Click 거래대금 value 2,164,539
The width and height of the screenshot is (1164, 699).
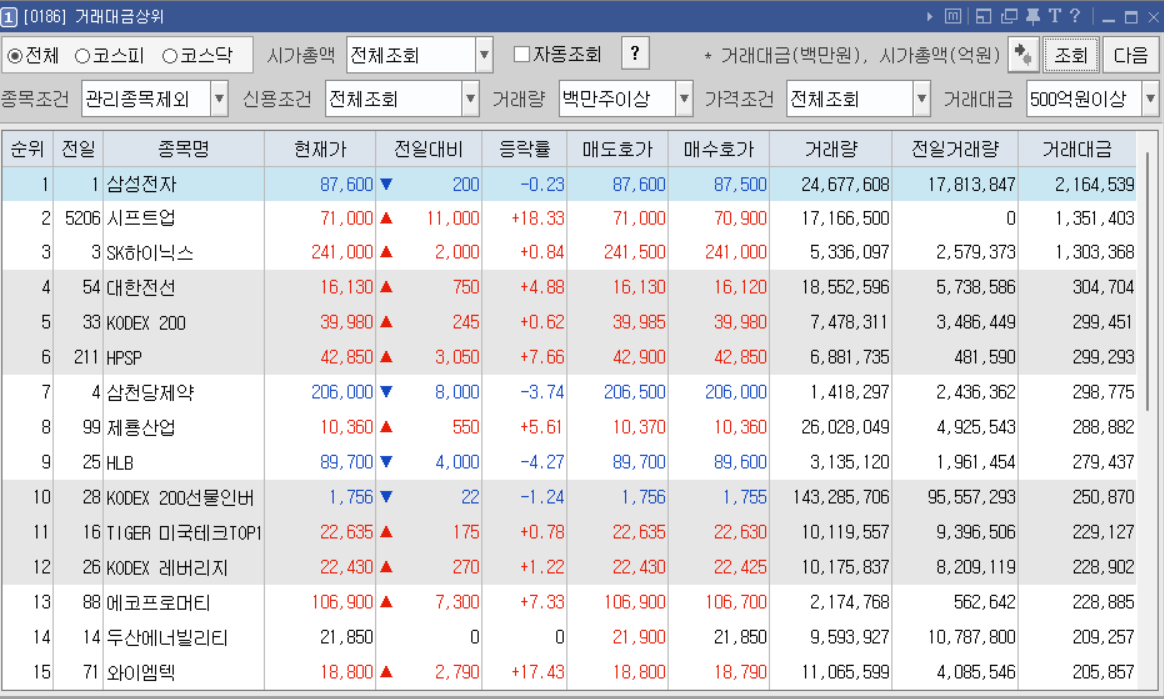click(1094, 184)
